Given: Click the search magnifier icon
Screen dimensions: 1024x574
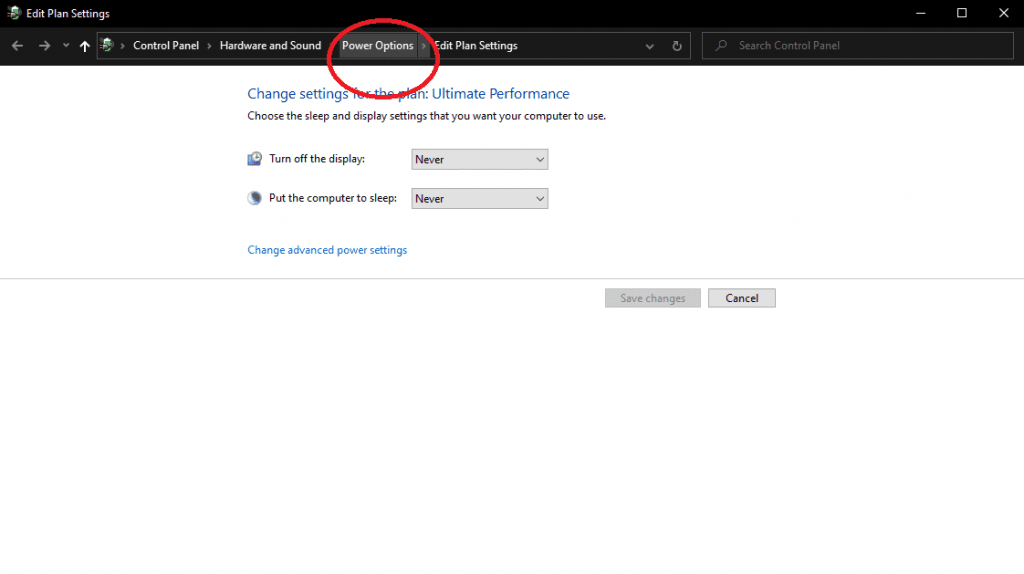Looking at the screenshot, I should (x=721, y=46).
